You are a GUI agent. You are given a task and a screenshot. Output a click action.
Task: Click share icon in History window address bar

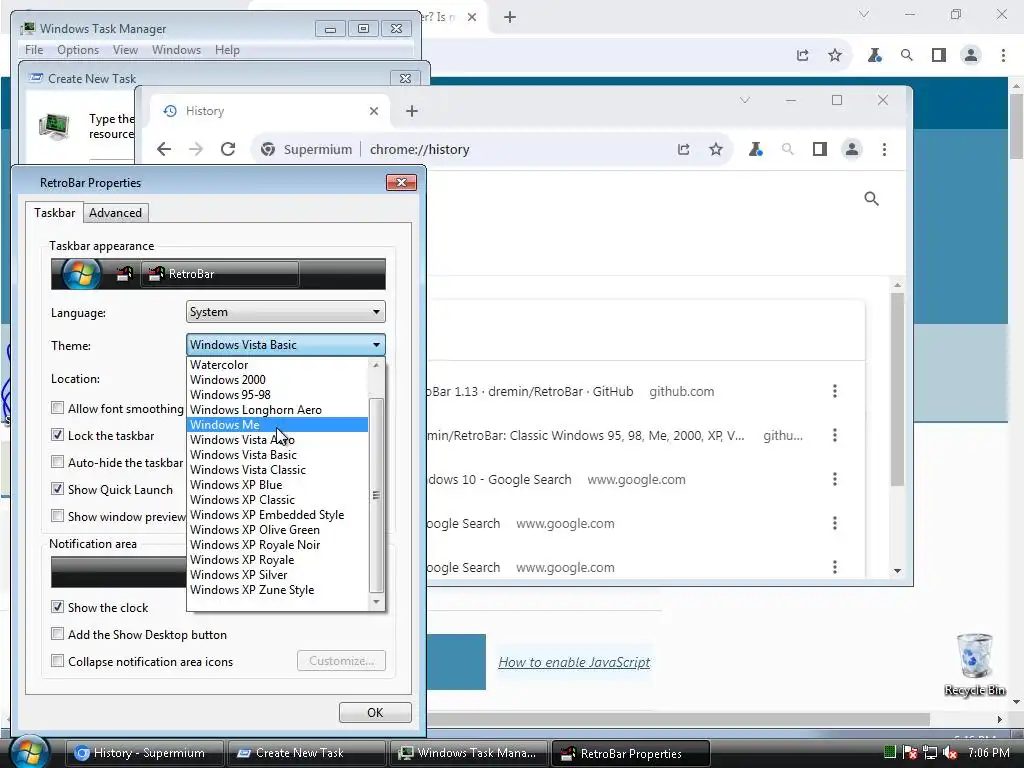[x=683, y=150]
